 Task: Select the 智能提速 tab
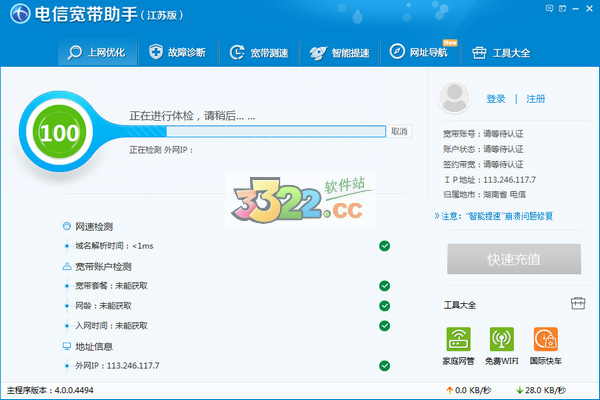[340, 52]
